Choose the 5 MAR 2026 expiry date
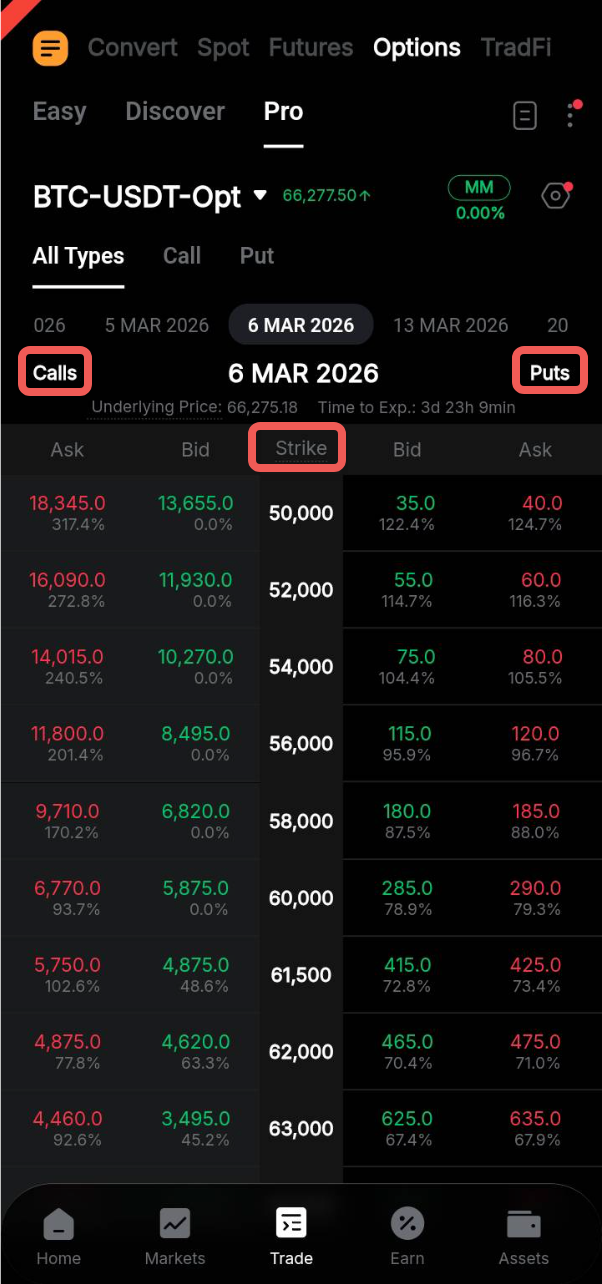Image resolution: width=602 pixels, height=1284 pixels. coord(157,325)
